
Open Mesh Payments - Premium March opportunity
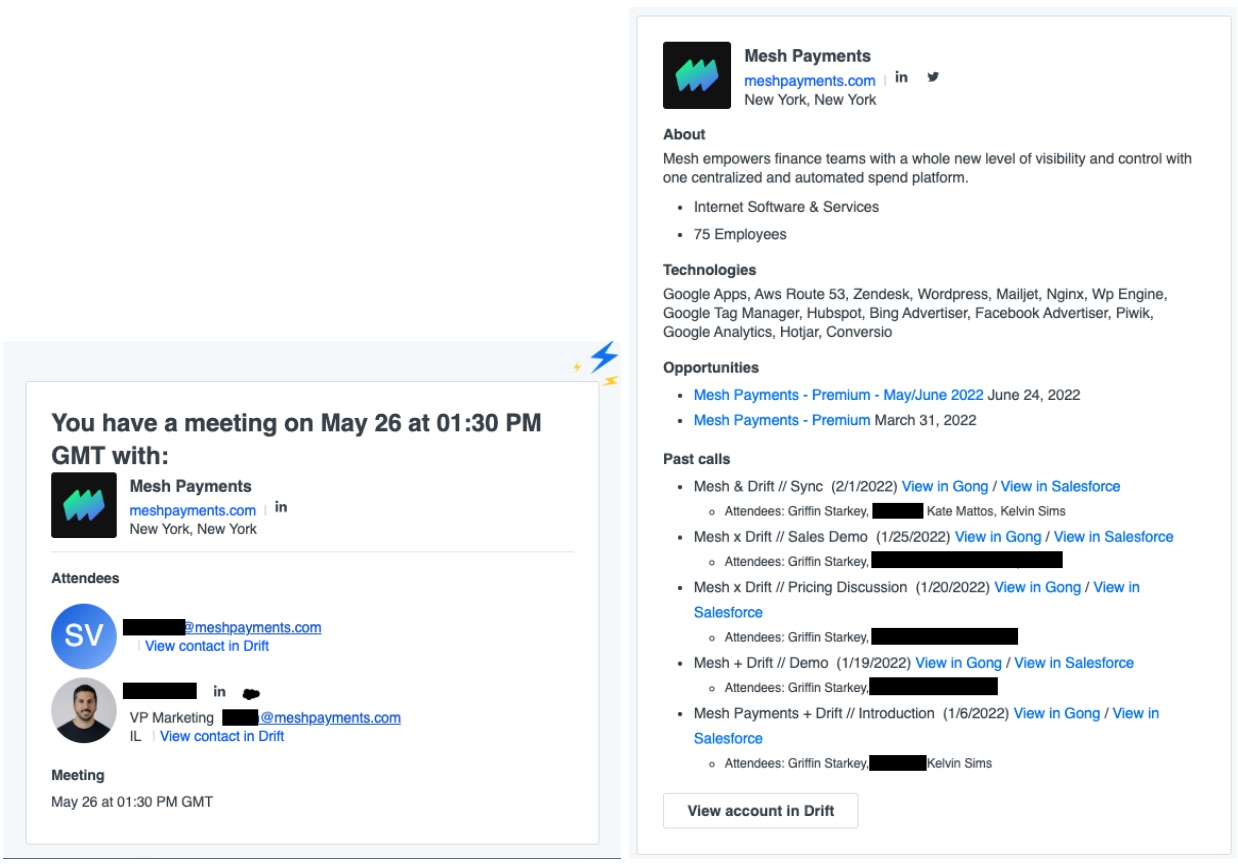tap(782, 420)
